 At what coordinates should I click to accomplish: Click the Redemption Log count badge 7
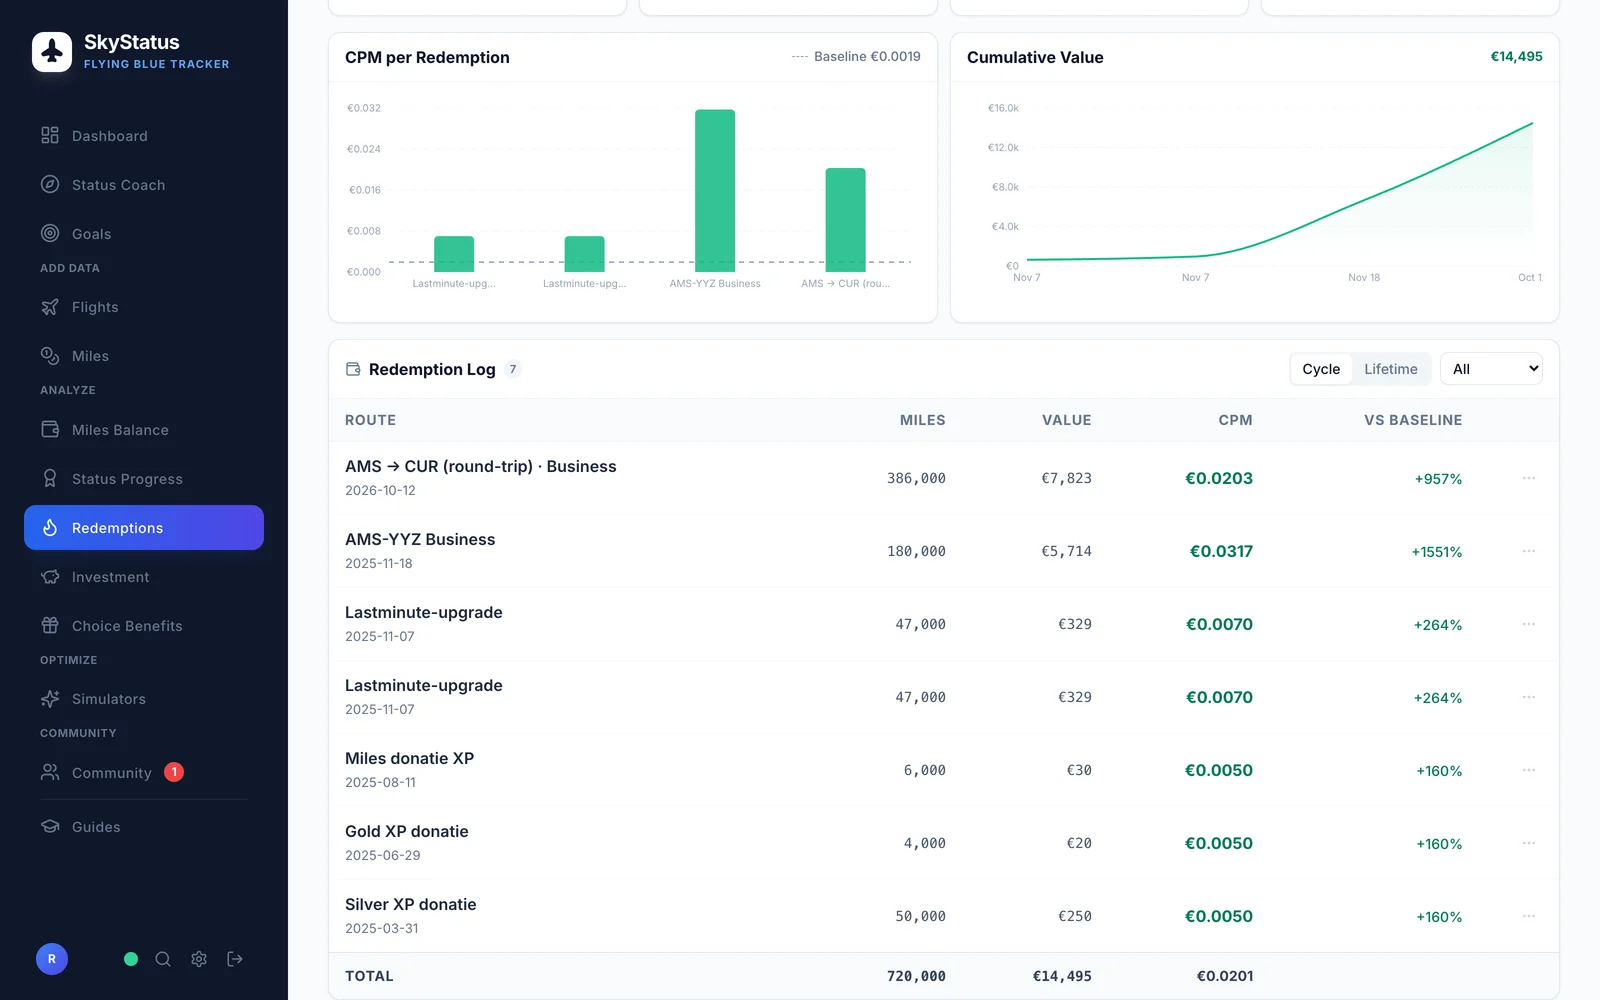tap(513, 369)
